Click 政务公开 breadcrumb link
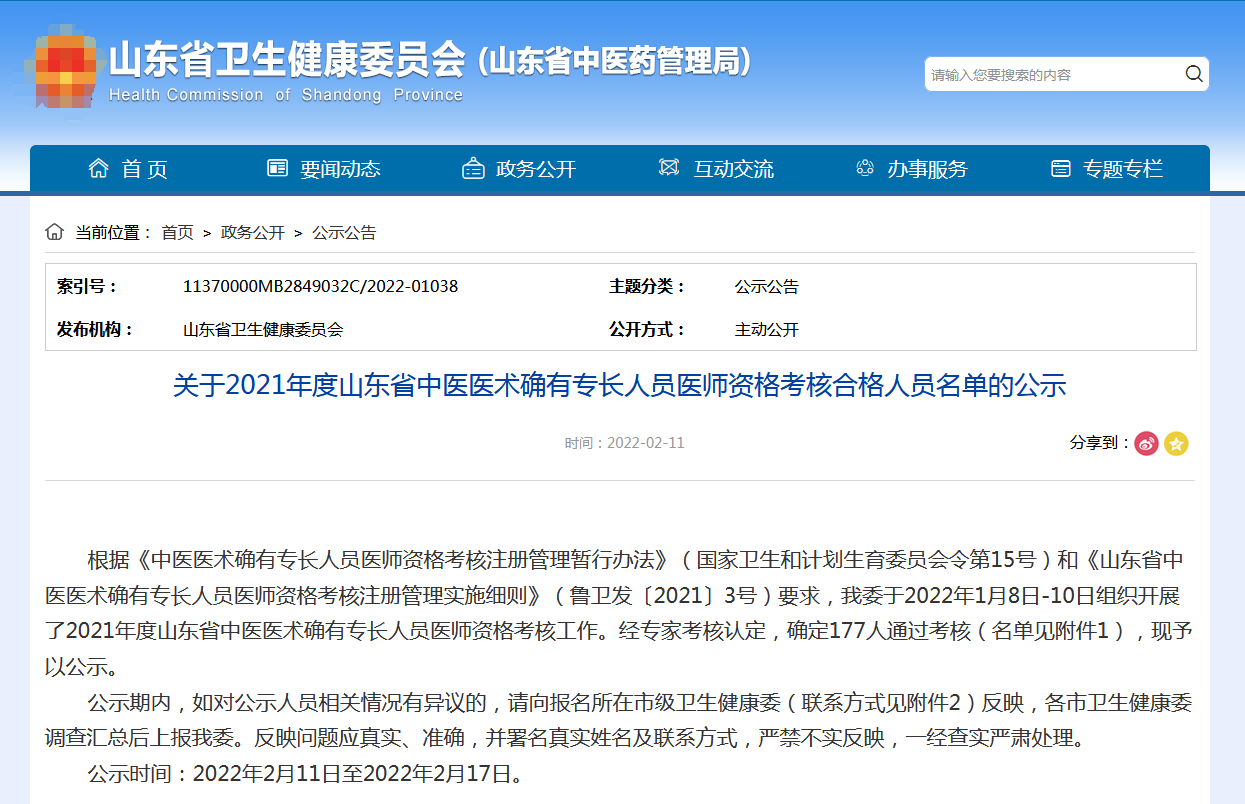The image size is (1245, 804). click(x=253, y=232)
